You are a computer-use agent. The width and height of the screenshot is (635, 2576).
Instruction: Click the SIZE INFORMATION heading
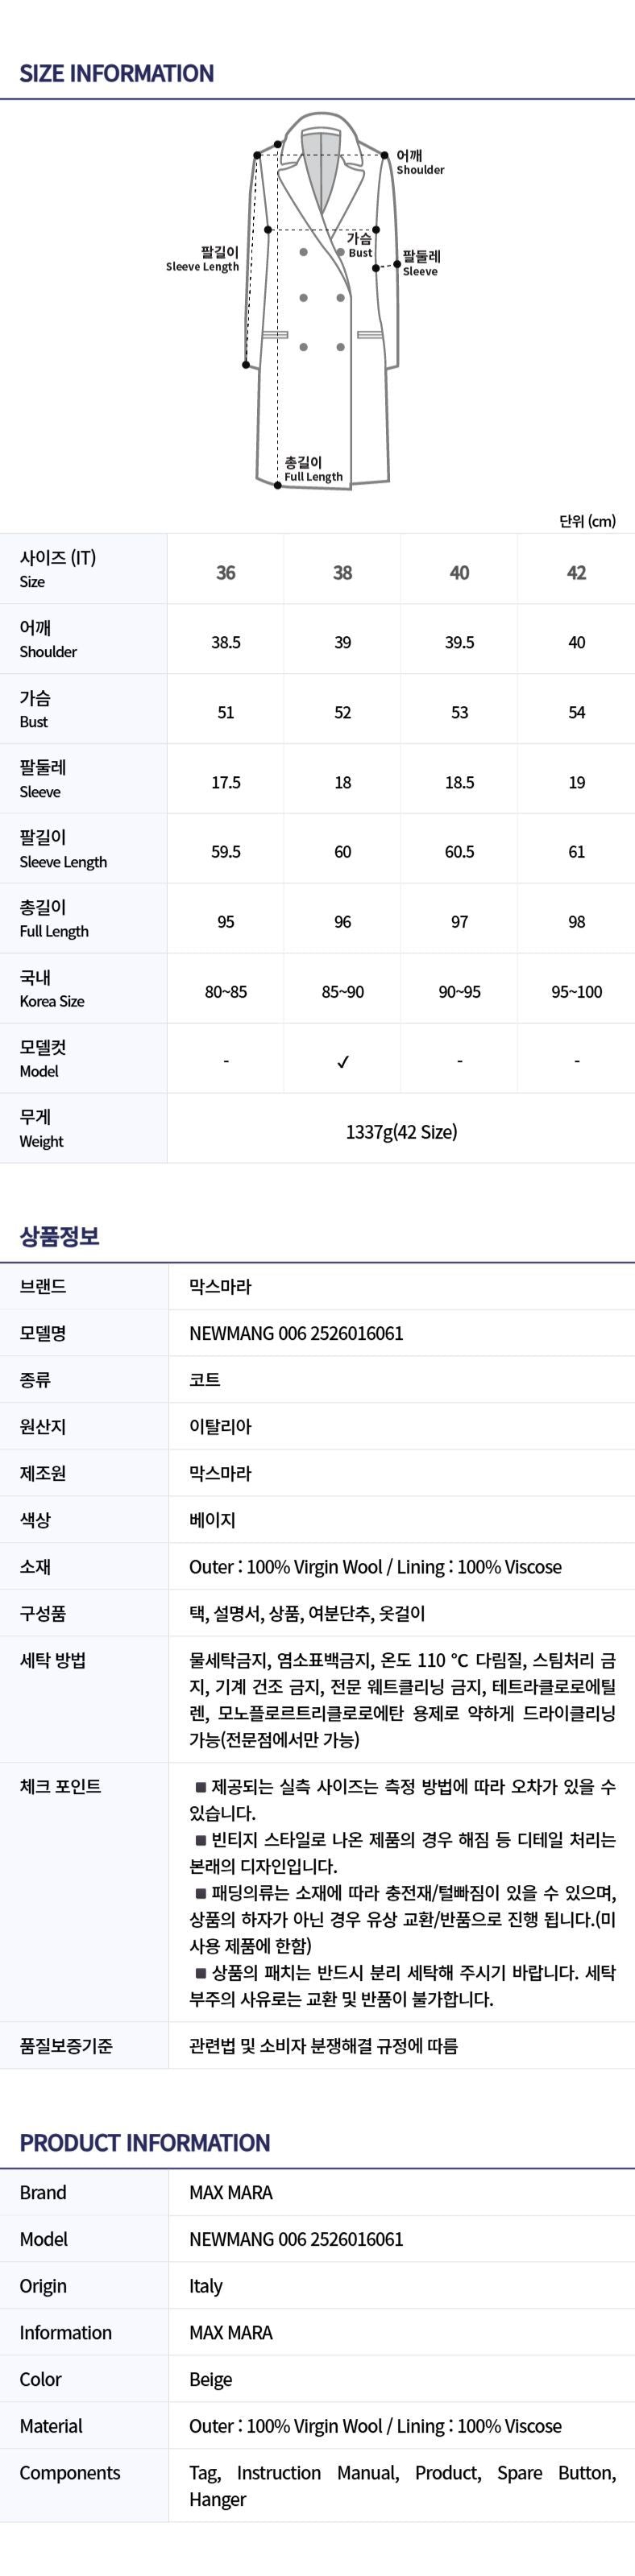117,73
